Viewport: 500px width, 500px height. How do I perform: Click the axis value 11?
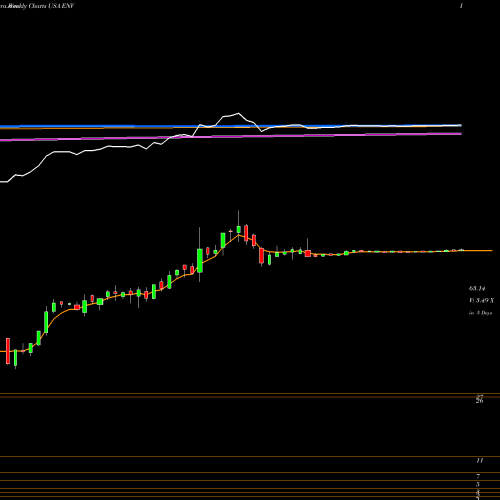coord(479,461)
